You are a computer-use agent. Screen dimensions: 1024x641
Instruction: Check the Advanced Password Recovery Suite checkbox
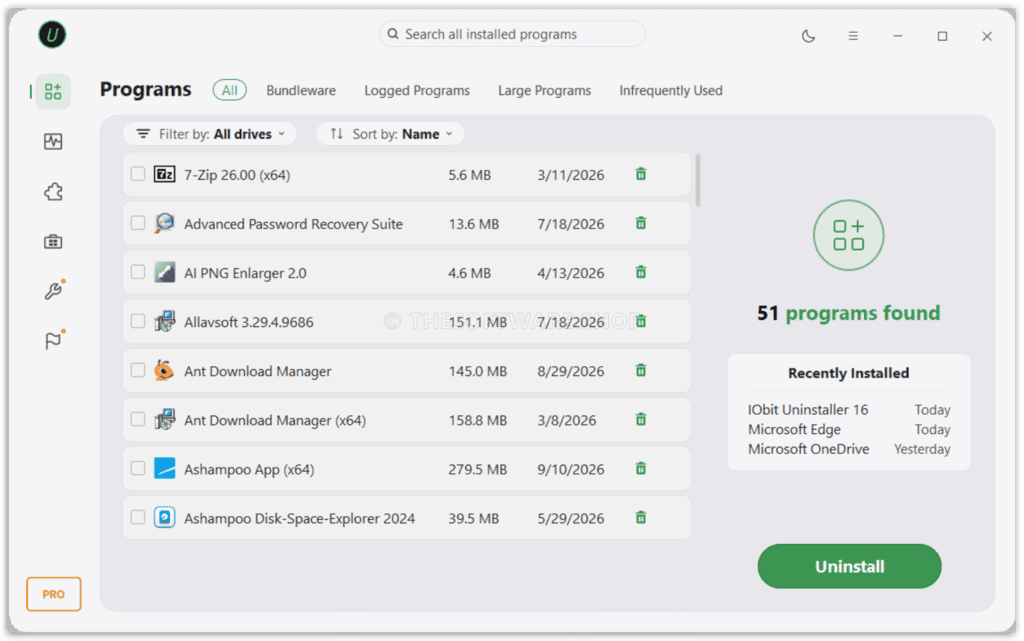pyautogui.click(x=138, y=223)
